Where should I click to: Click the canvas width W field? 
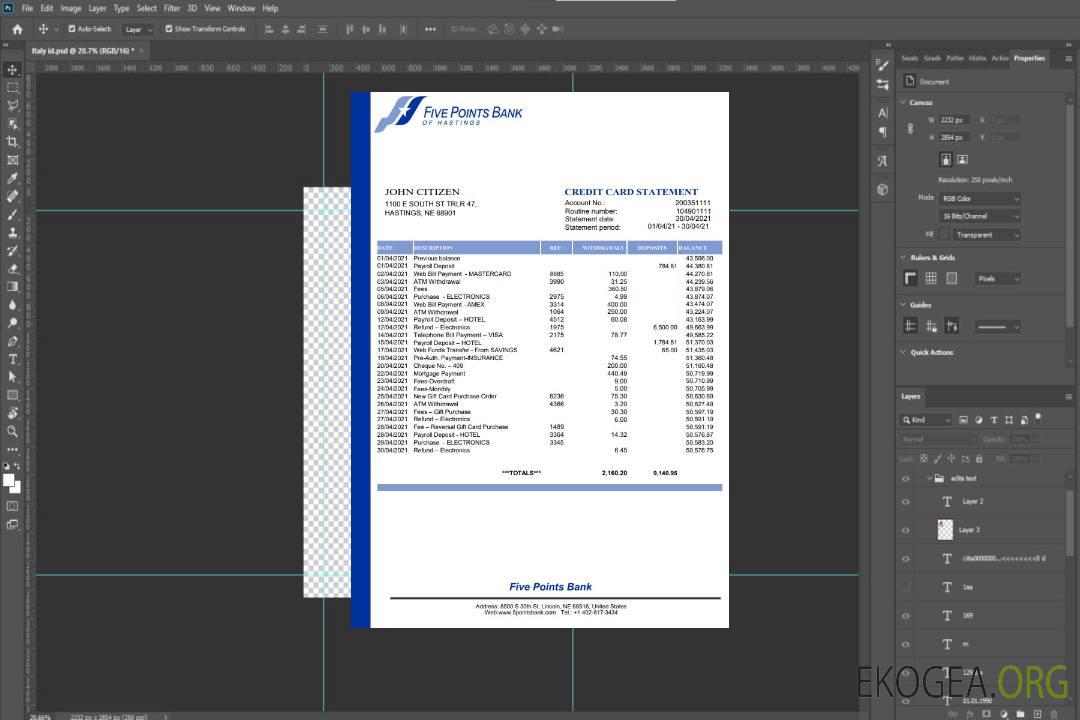tap(953, 120)
